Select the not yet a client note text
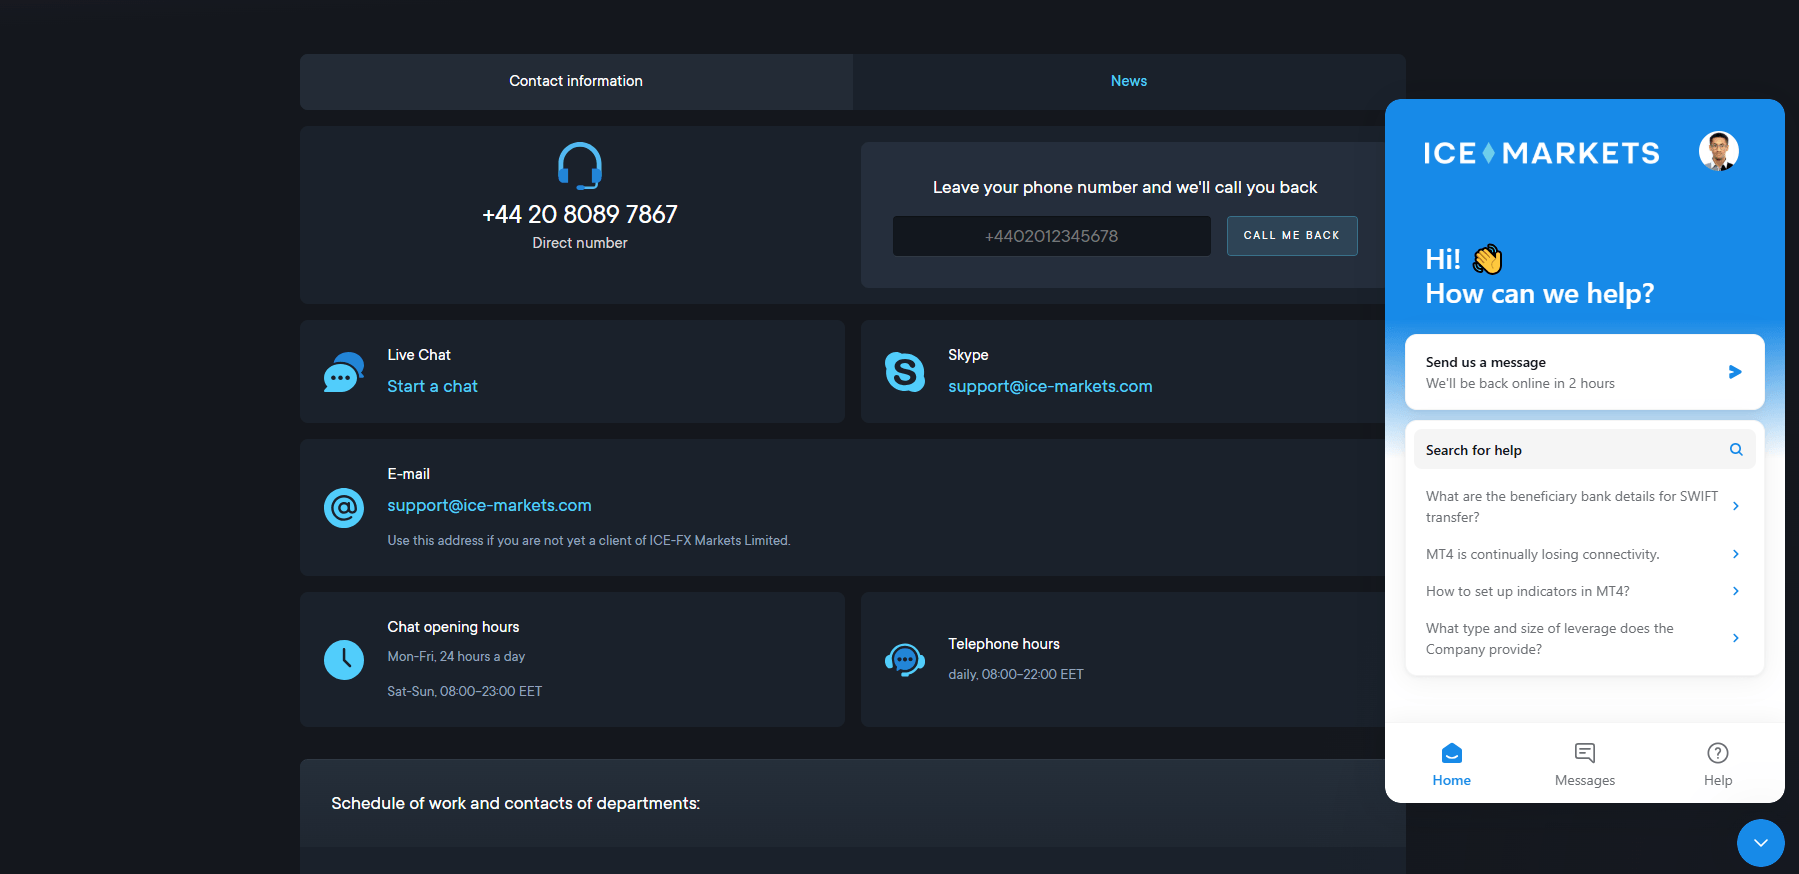The image size is (1799, 874). pyautogui.click(x=589, y=541)
